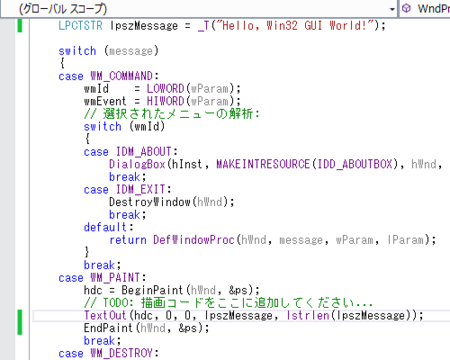Click the purple cube icon beside WndProc
Viewport: 450px width, 360px height.
coord(406,9)
